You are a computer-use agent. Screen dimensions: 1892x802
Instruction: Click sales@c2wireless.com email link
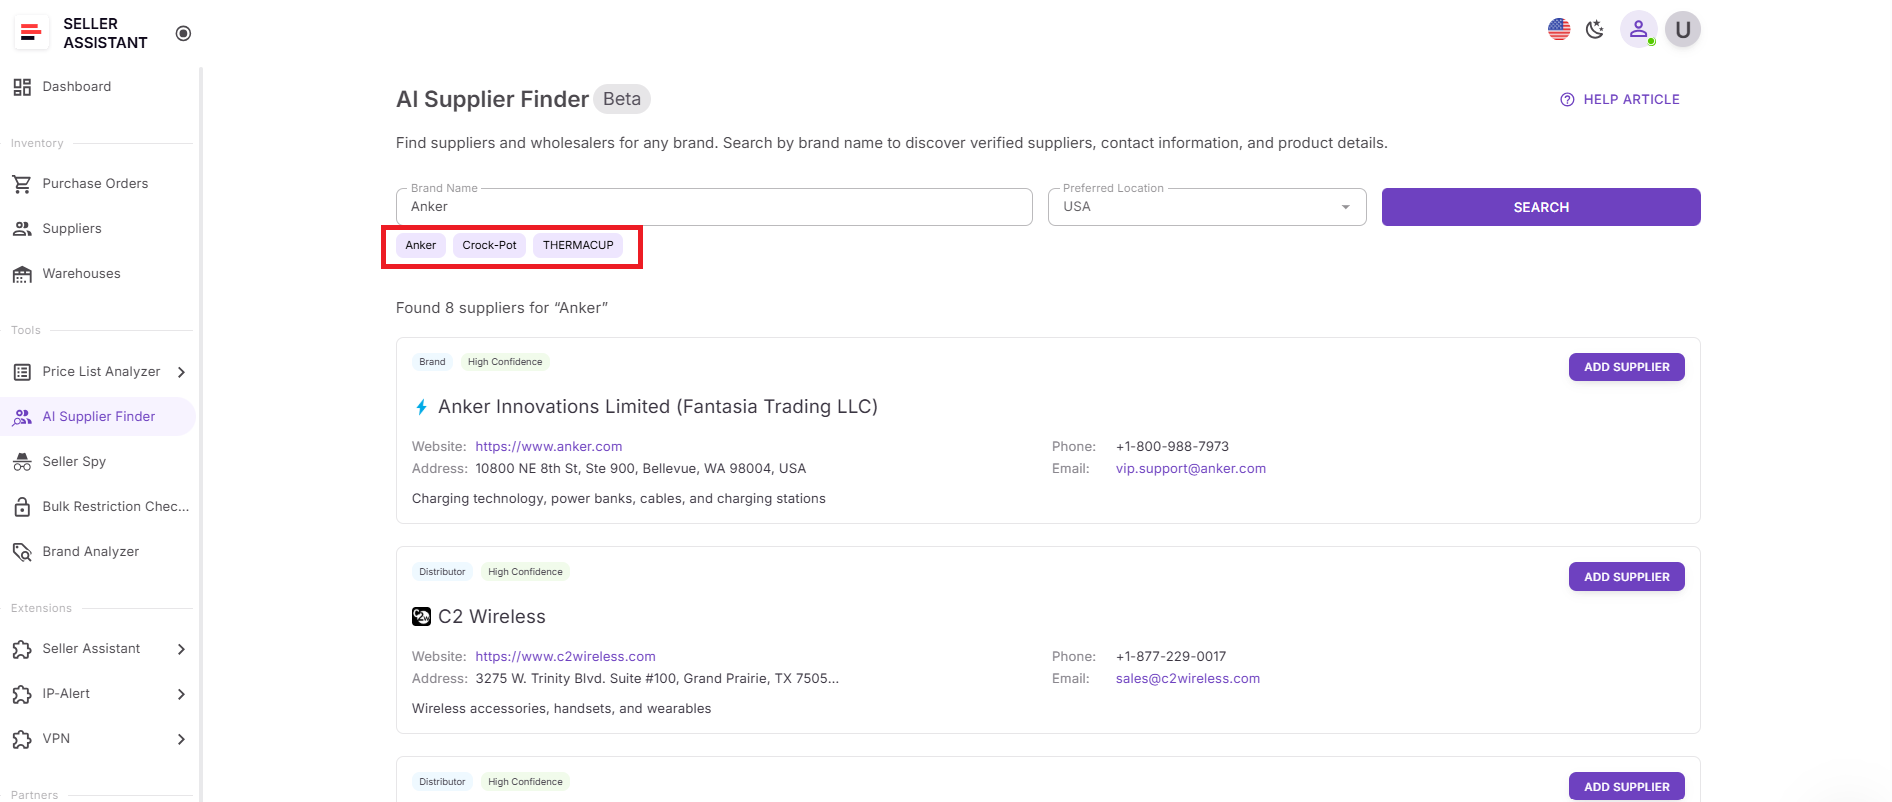pos(1188,679)
